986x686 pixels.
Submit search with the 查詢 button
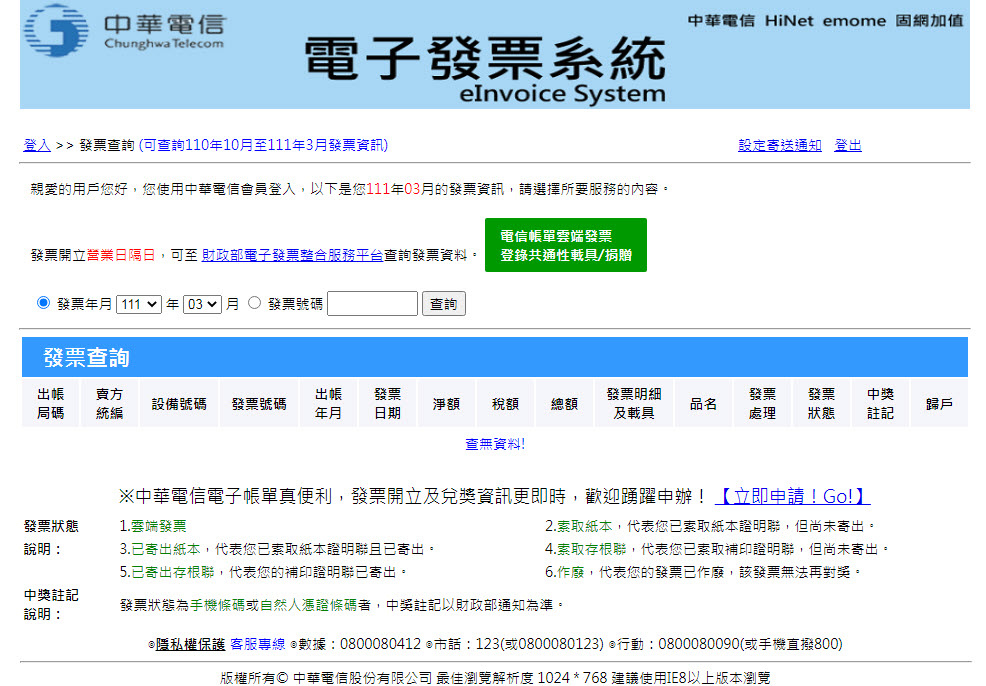(443, 304)
